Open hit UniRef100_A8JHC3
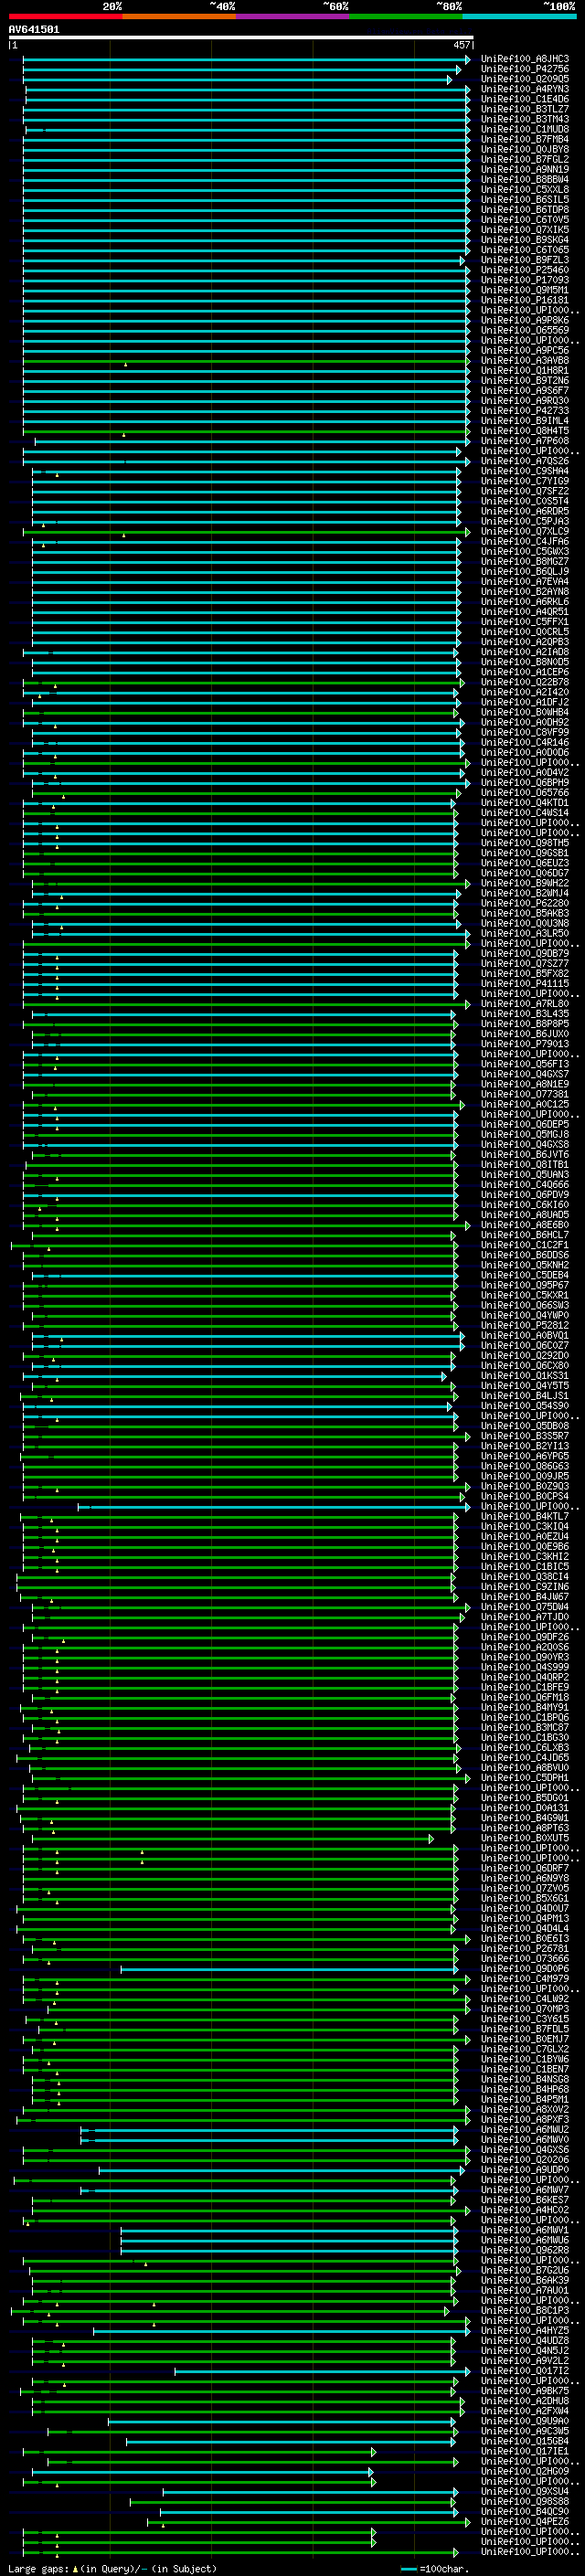The height and width of the screenshot is (2576, 585). point(525,59)
